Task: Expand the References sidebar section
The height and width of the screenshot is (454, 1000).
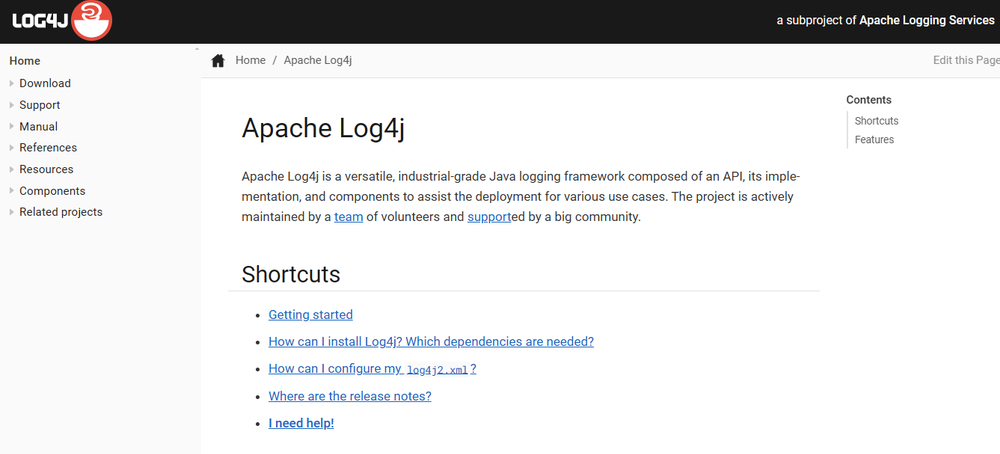Action: (x=12, y=147)
